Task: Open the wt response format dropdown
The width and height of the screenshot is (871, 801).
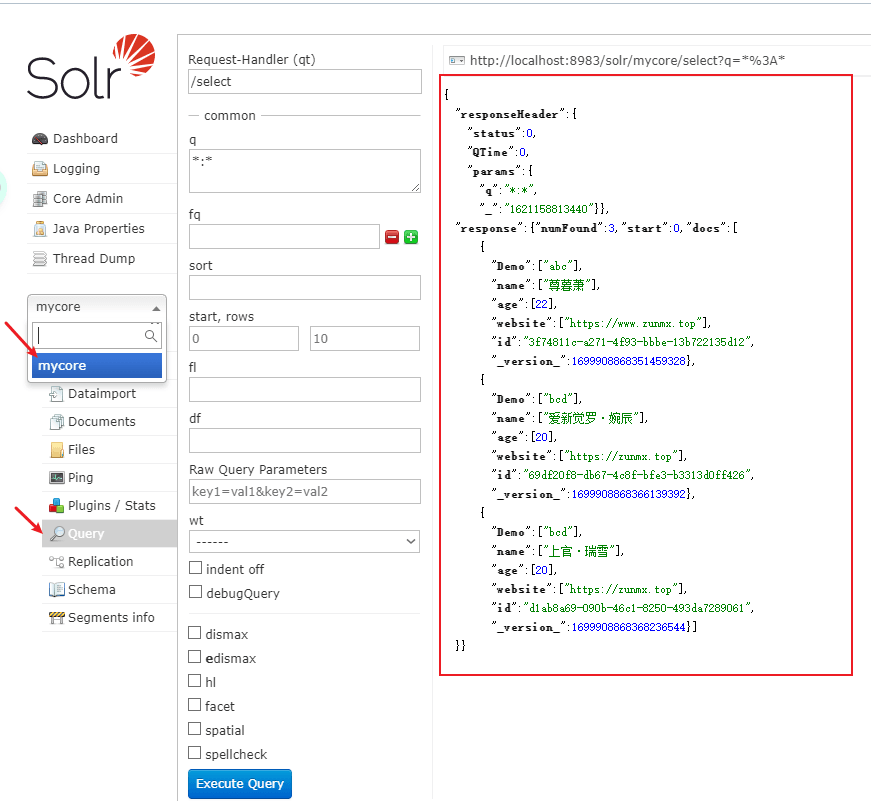Action: tap(304, 542)
